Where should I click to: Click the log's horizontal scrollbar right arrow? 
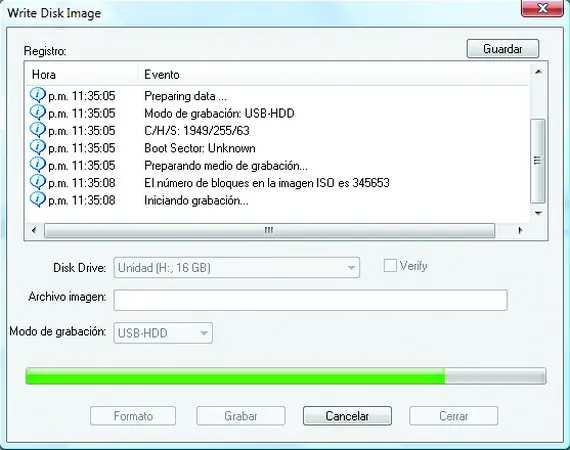(520, 230)
